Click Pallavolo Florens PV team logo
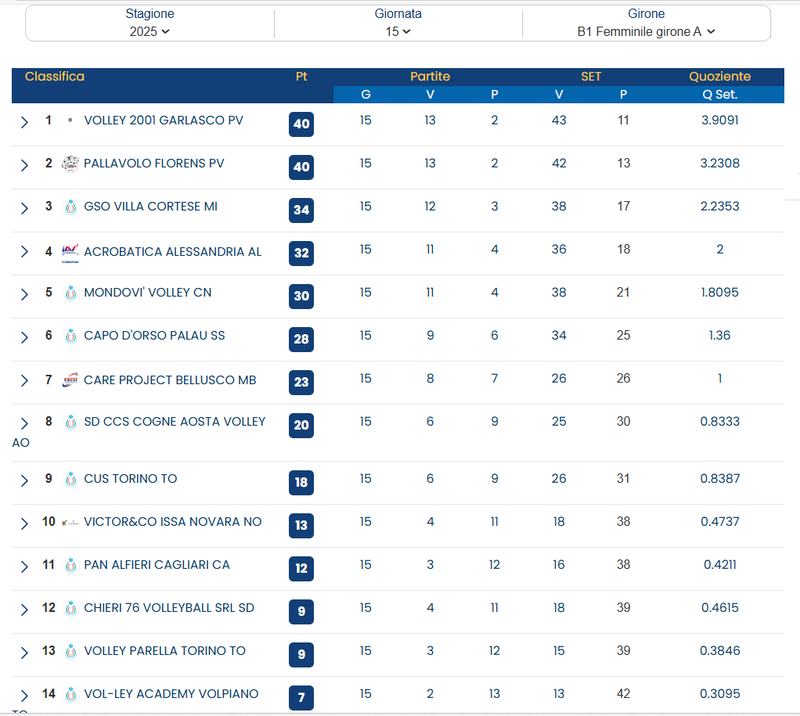 (70, 164)
